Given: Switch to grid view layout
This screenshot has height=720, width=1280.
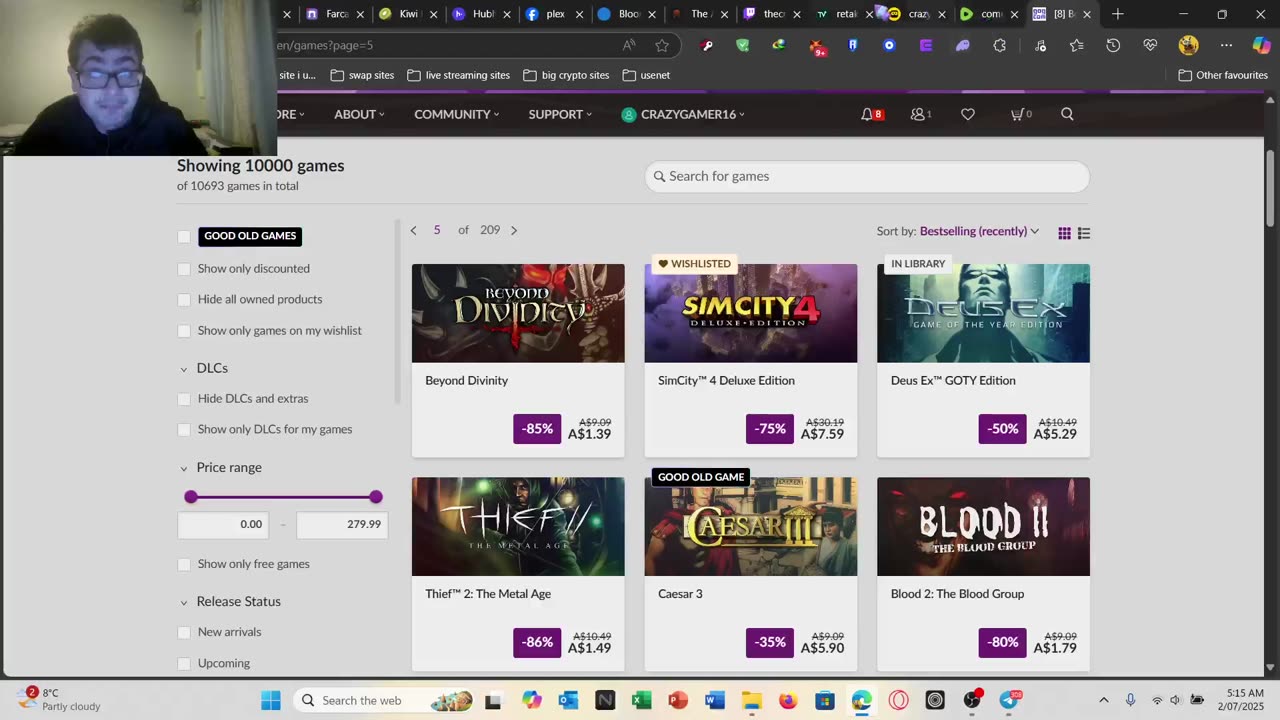Looking at the screenshot, I should click(x=1064, y=233).
